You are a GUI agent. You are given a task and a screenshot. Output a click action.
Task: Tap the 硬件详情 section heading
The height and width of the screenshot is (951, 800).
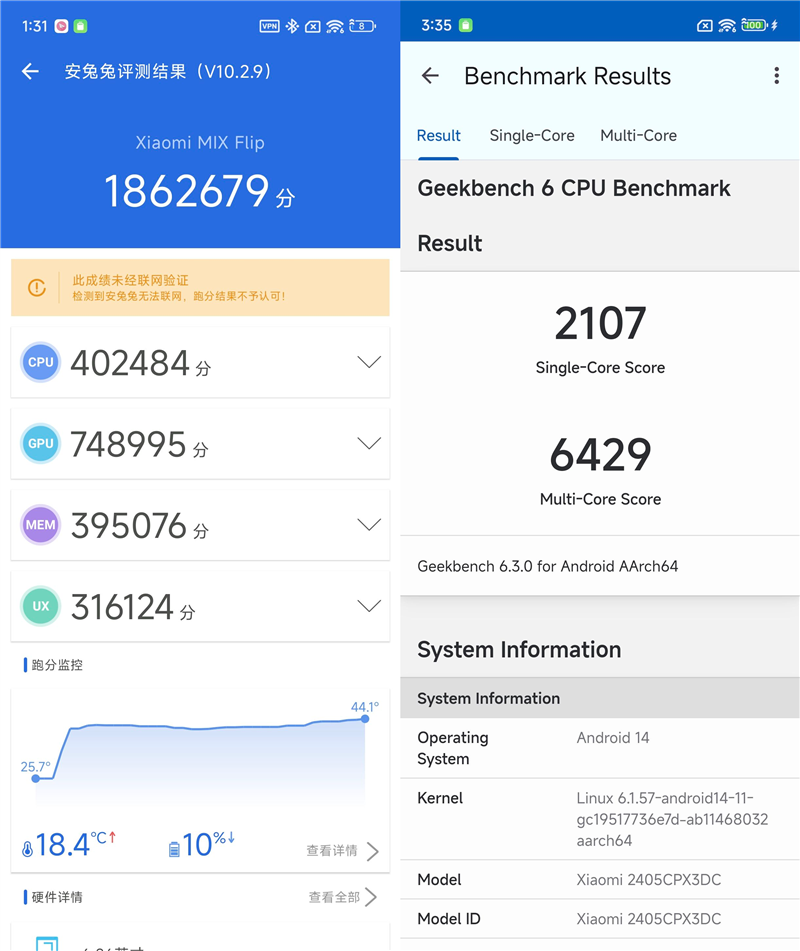click(57, 897)
